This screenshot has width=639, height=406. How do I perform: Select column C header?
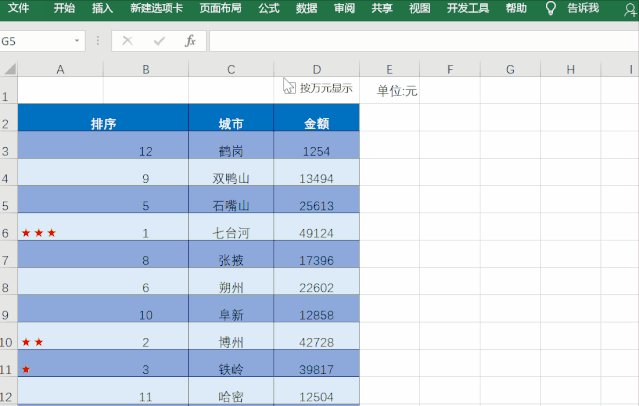pyautogui.click(x=231, y=69)
